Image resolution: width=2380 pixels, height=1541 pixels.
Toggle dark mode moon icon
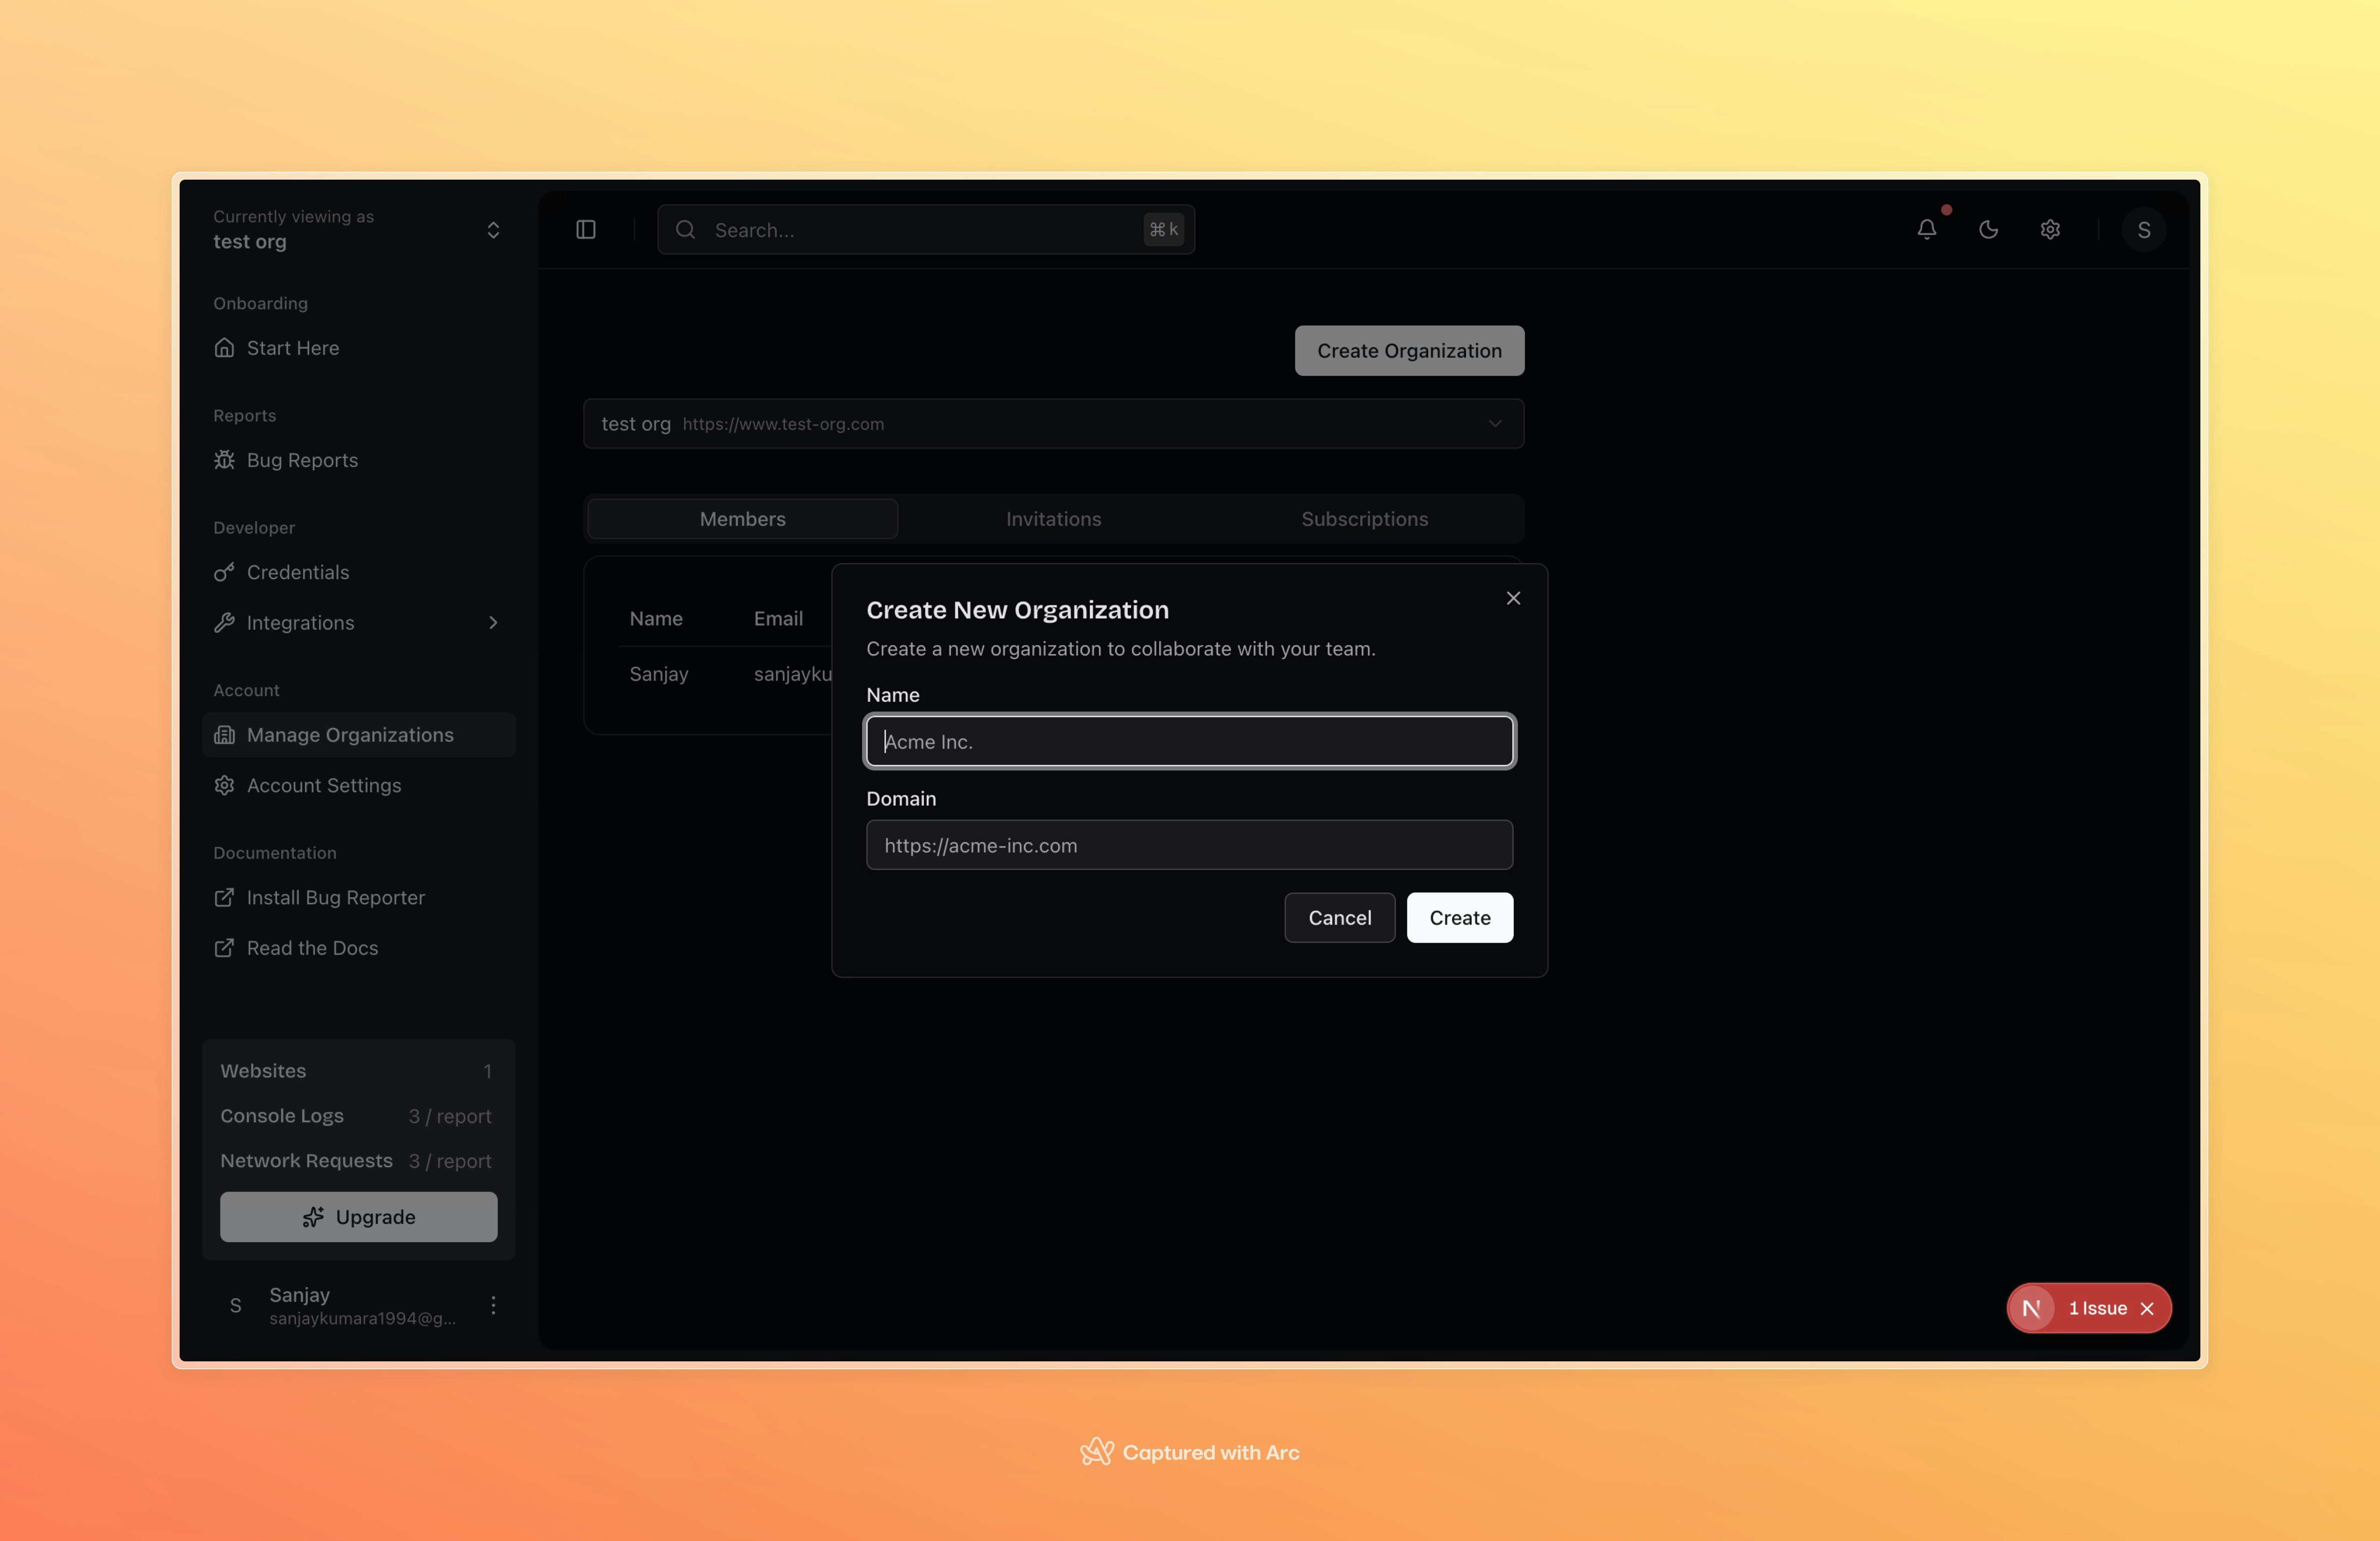[1988, 230]
